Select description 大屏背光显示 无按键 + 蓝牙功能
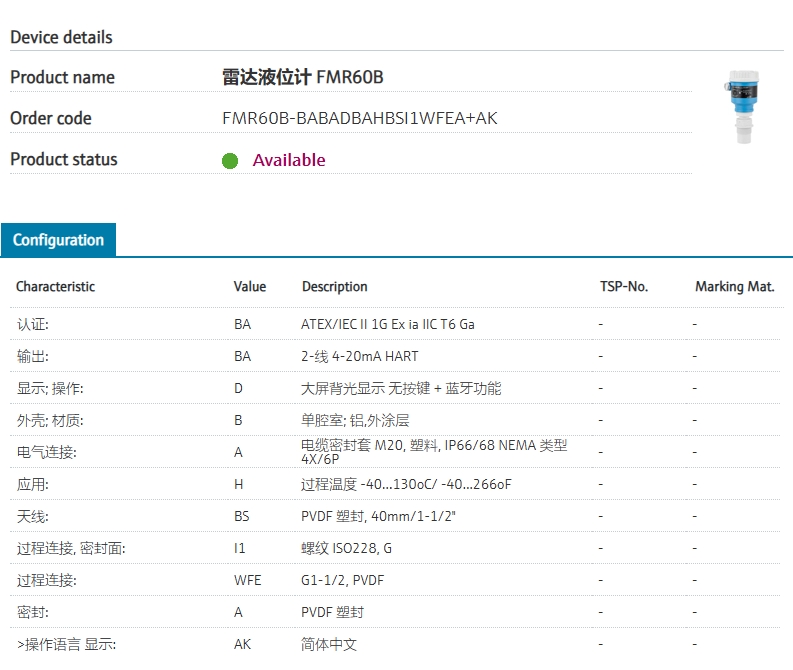 tap(401, 388)
